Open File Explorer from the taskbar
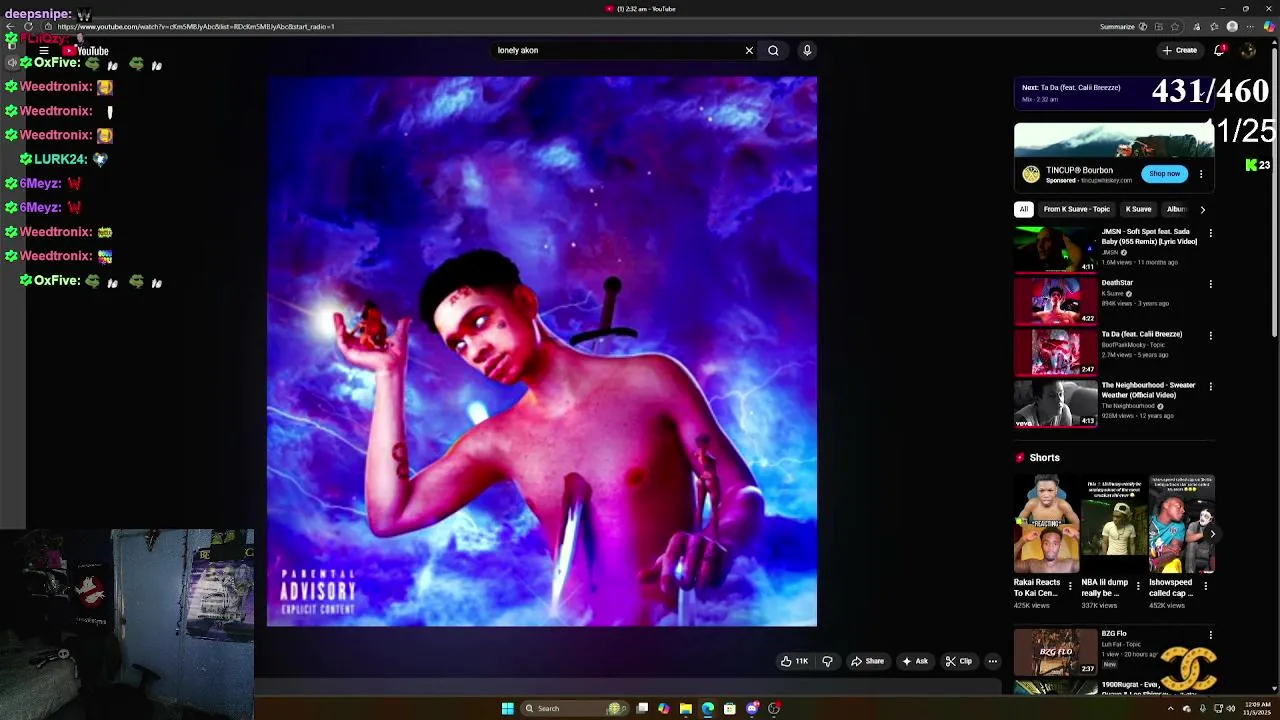Screen dimensions: 1280x720 click(686, 708)
